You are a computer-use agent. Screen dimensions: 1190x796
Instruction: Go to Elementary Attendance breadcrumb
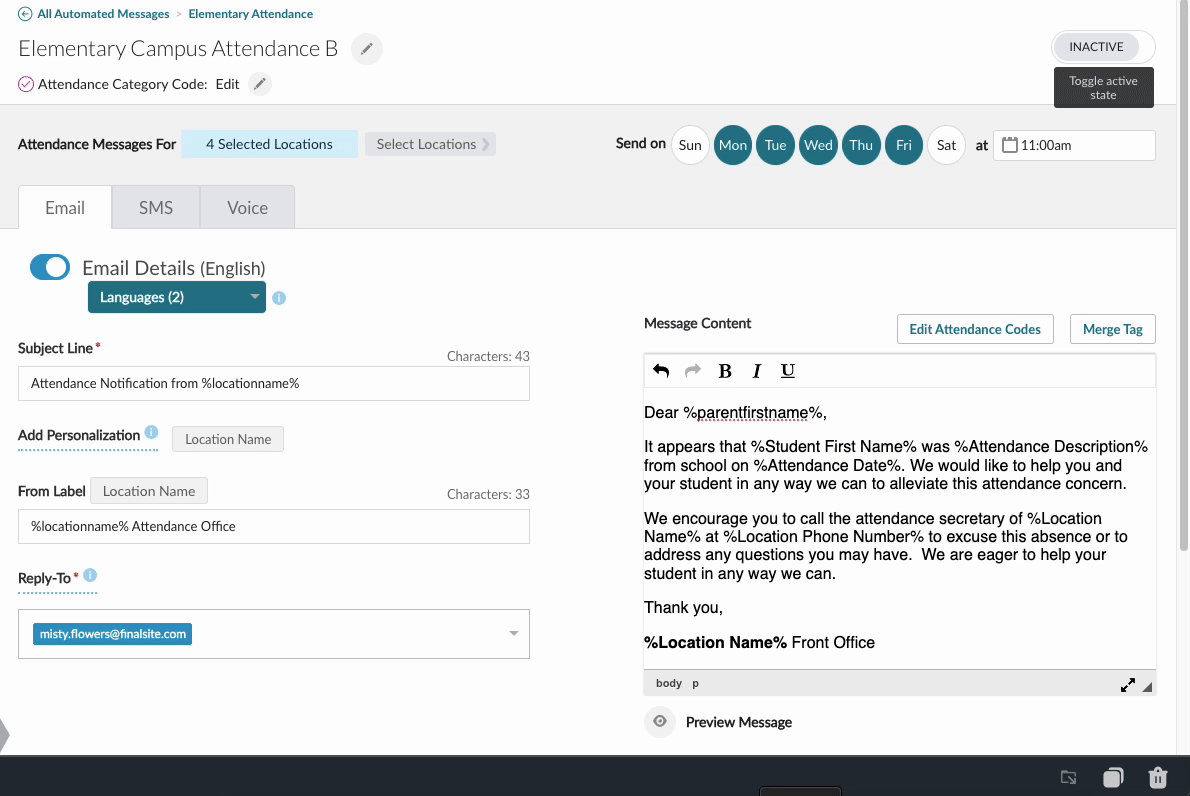tap(250, 14)
